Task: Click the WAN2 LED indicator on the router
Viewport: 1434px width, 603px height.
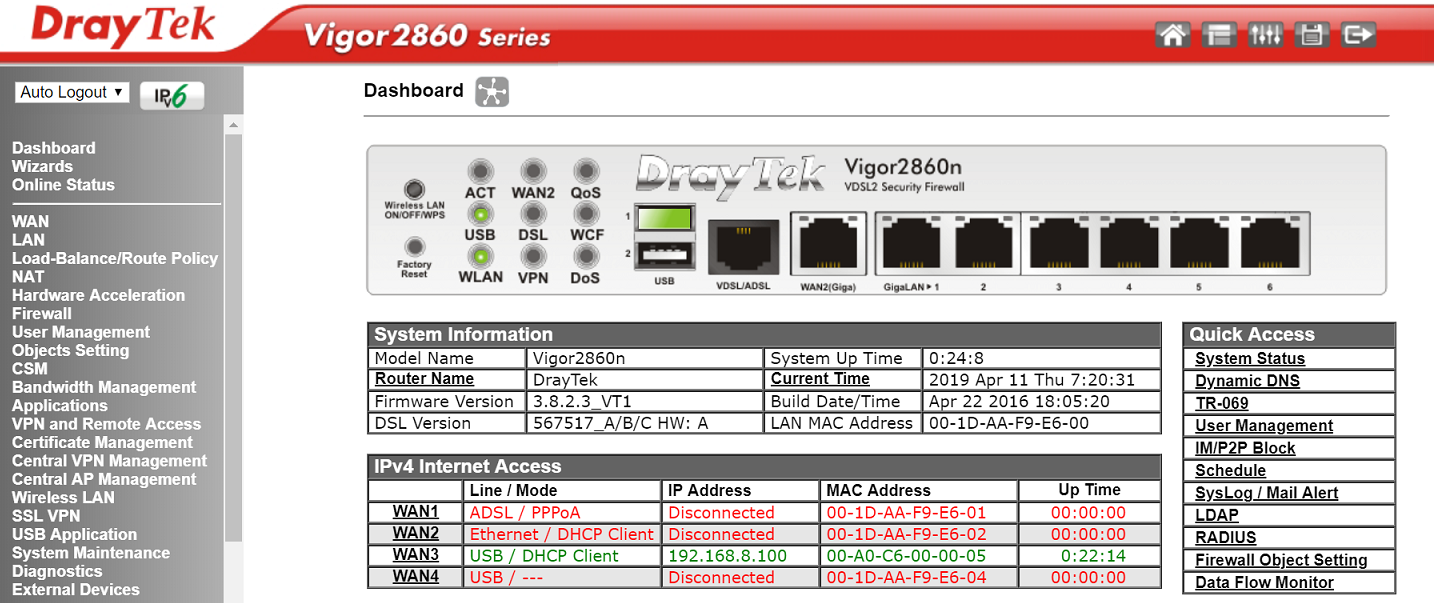Action: point(533,171)
